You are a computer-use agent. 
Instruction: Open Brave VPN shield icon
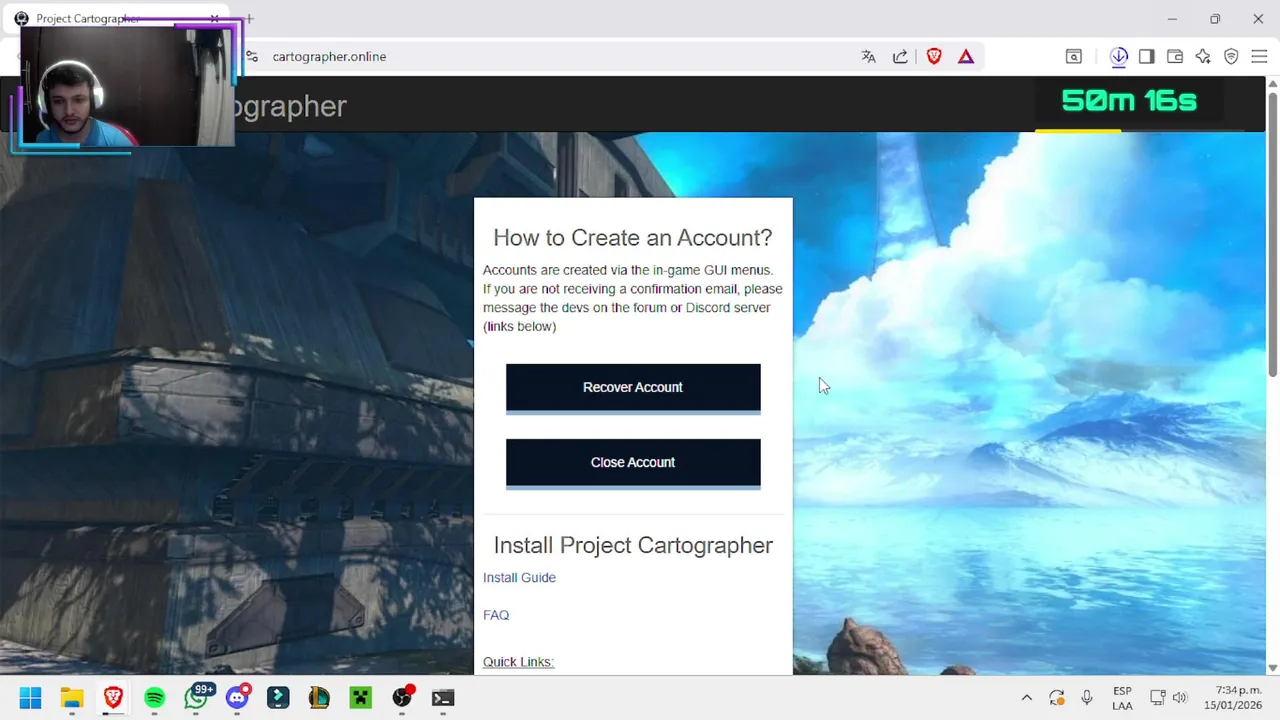point(1231,57)
